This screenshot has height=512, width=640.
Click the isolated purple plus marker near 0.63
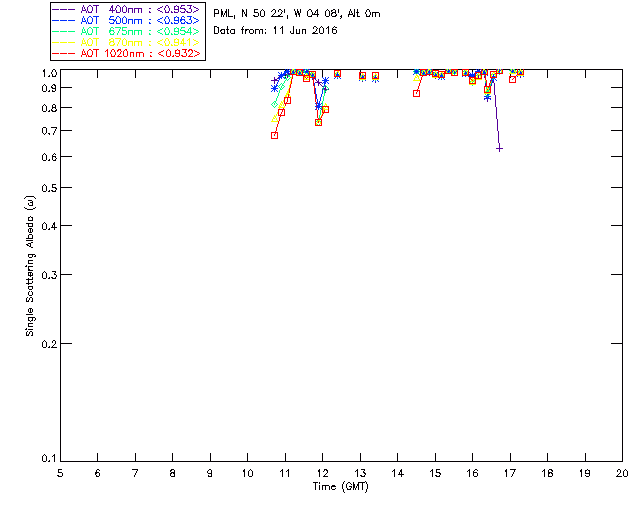(499, 149)
